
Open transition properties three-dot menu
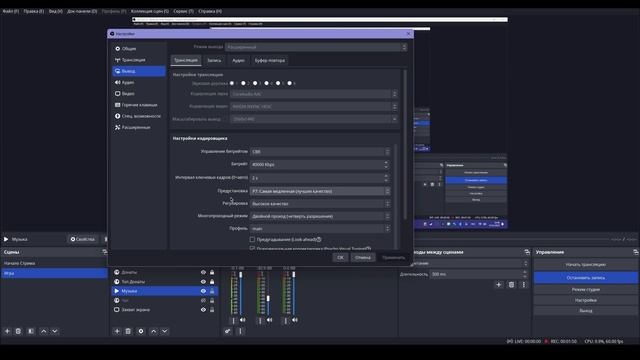tap(524, 284)
